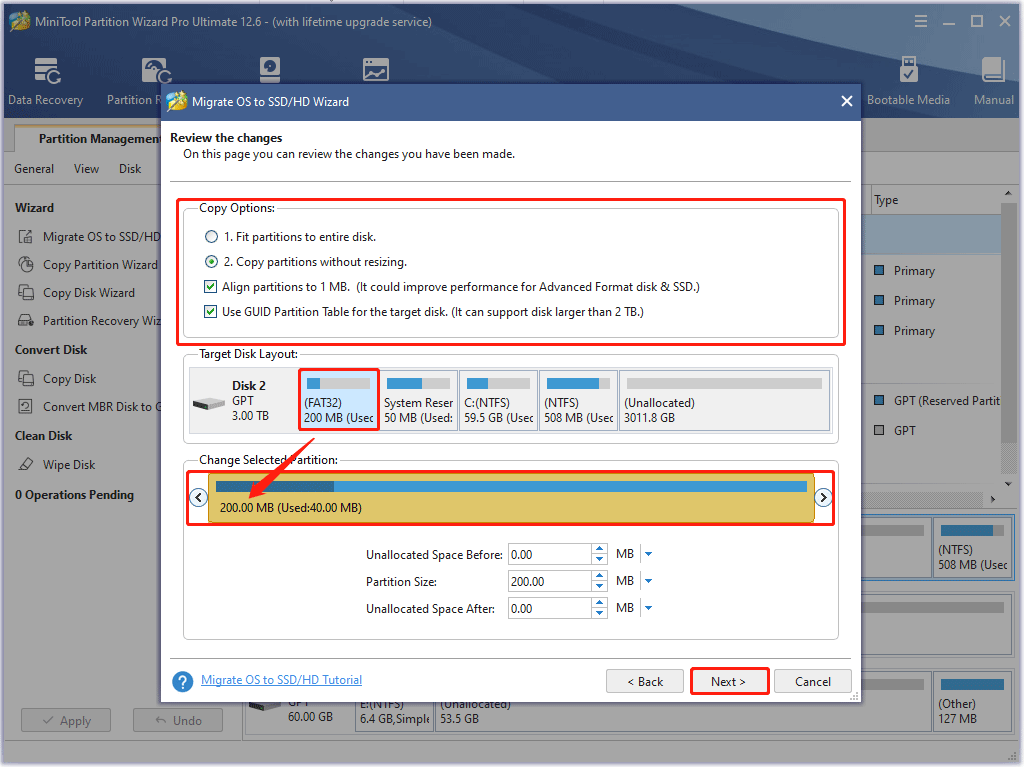Image resolution: width=1025 pixels, height=767 pixels.
Task: Click the blue help question mark icon
Action: (x=182, y=681)
